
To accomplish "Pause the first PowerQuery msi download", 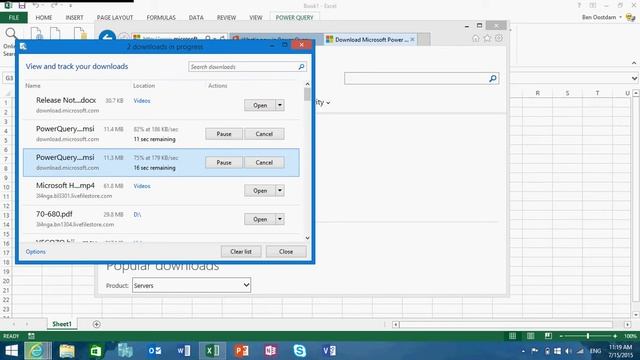I will tap(224, 134).
